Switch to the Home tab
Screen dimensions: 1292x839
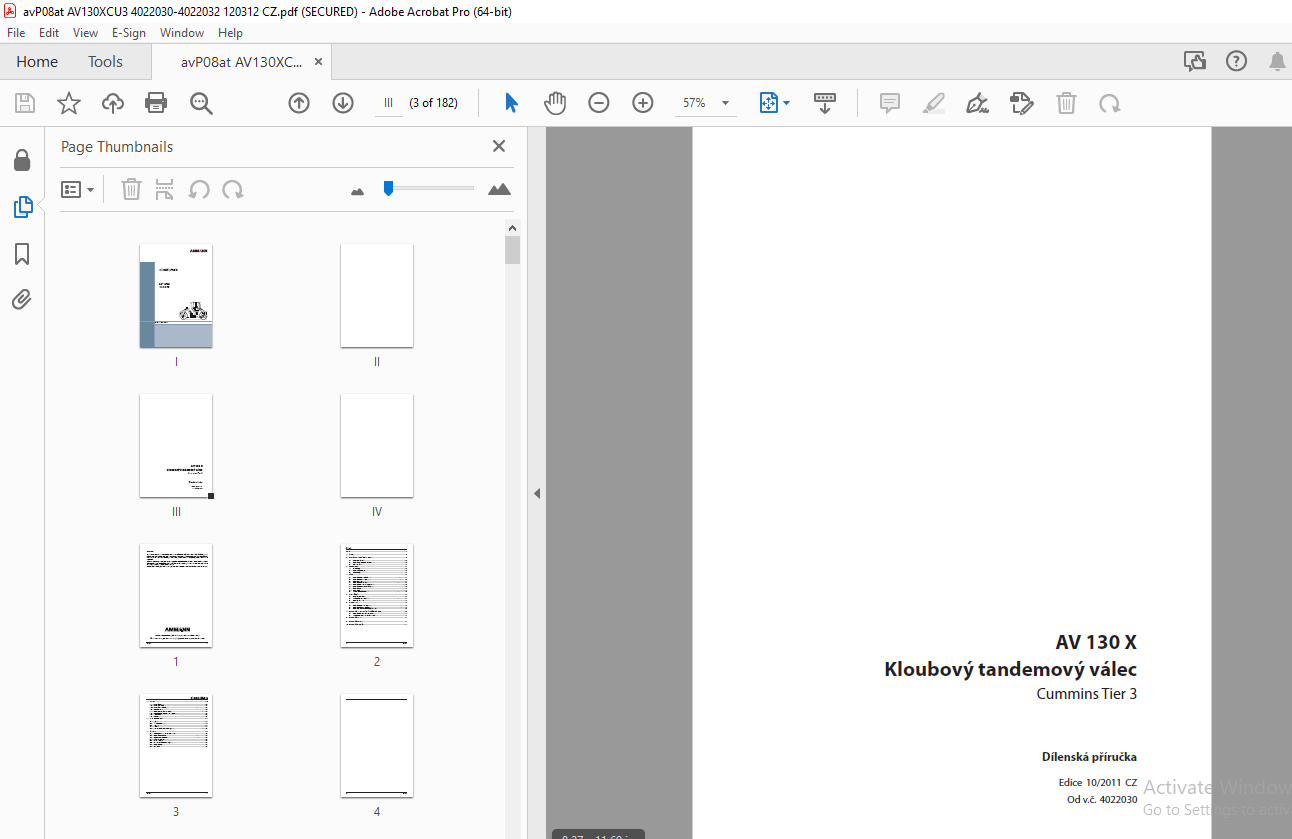coord(37,62)
